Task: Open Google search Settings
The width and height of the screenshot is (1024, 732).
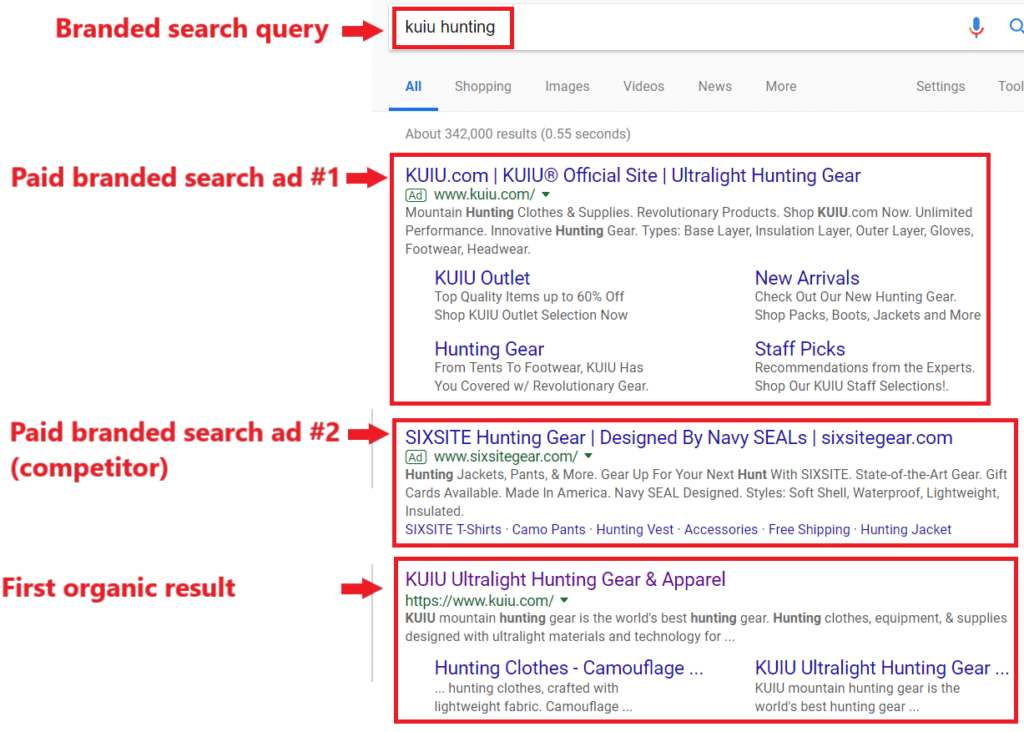Action: point(940,86)
